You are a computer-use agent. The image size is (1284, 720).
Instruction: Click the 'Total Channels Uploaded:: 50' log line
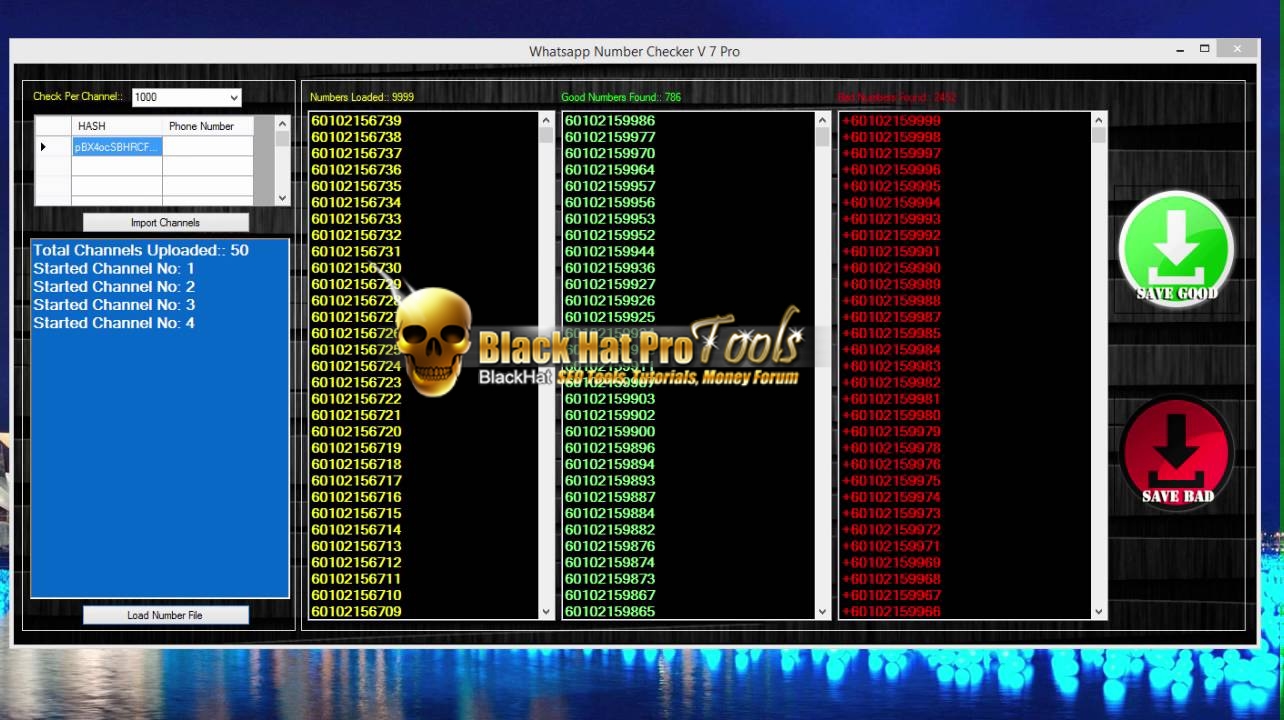tap(141, 251)
